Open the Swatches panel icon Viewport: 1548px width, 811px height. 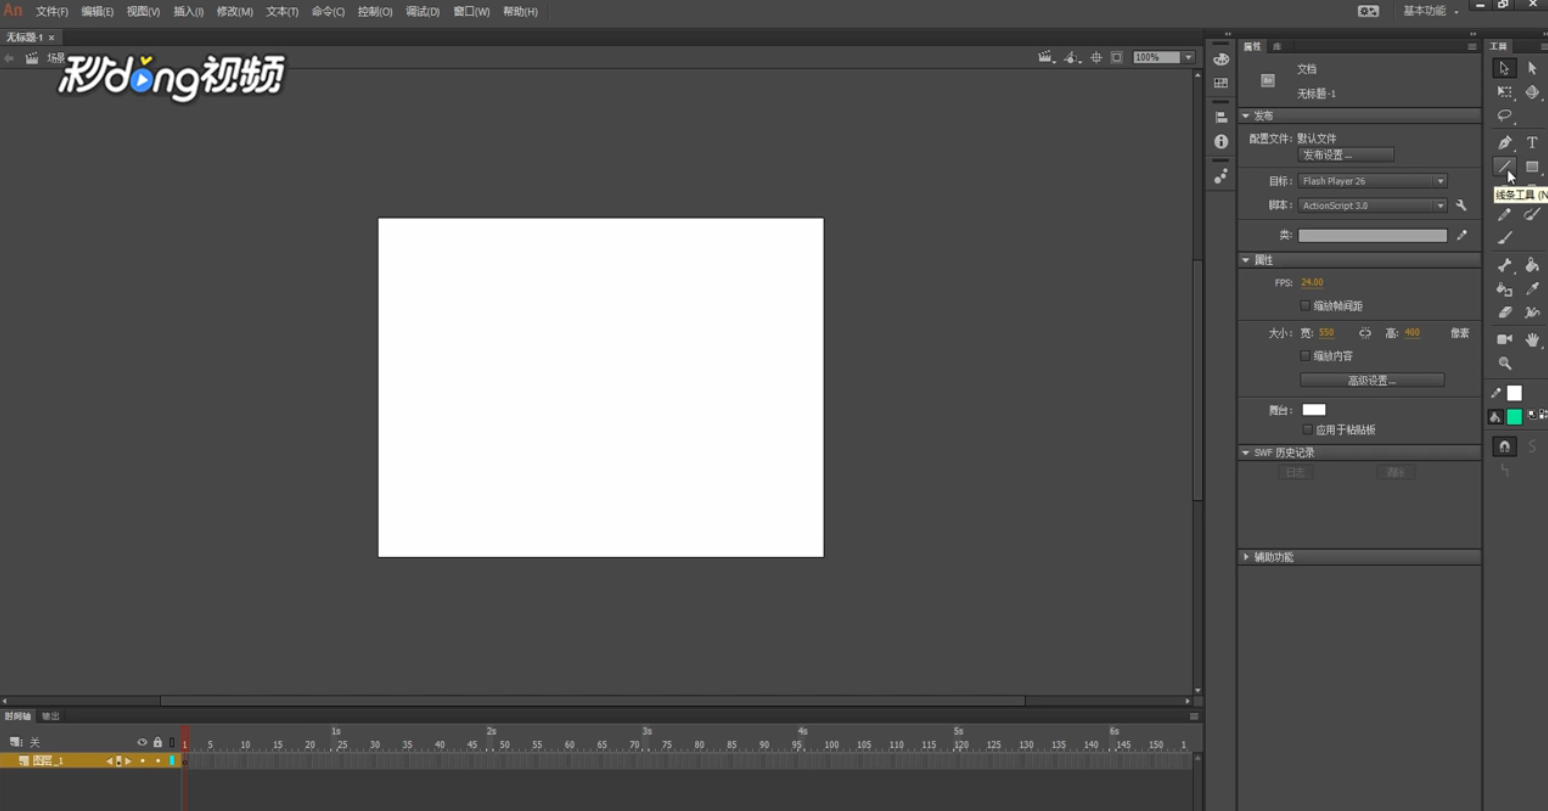point(1221,83)
